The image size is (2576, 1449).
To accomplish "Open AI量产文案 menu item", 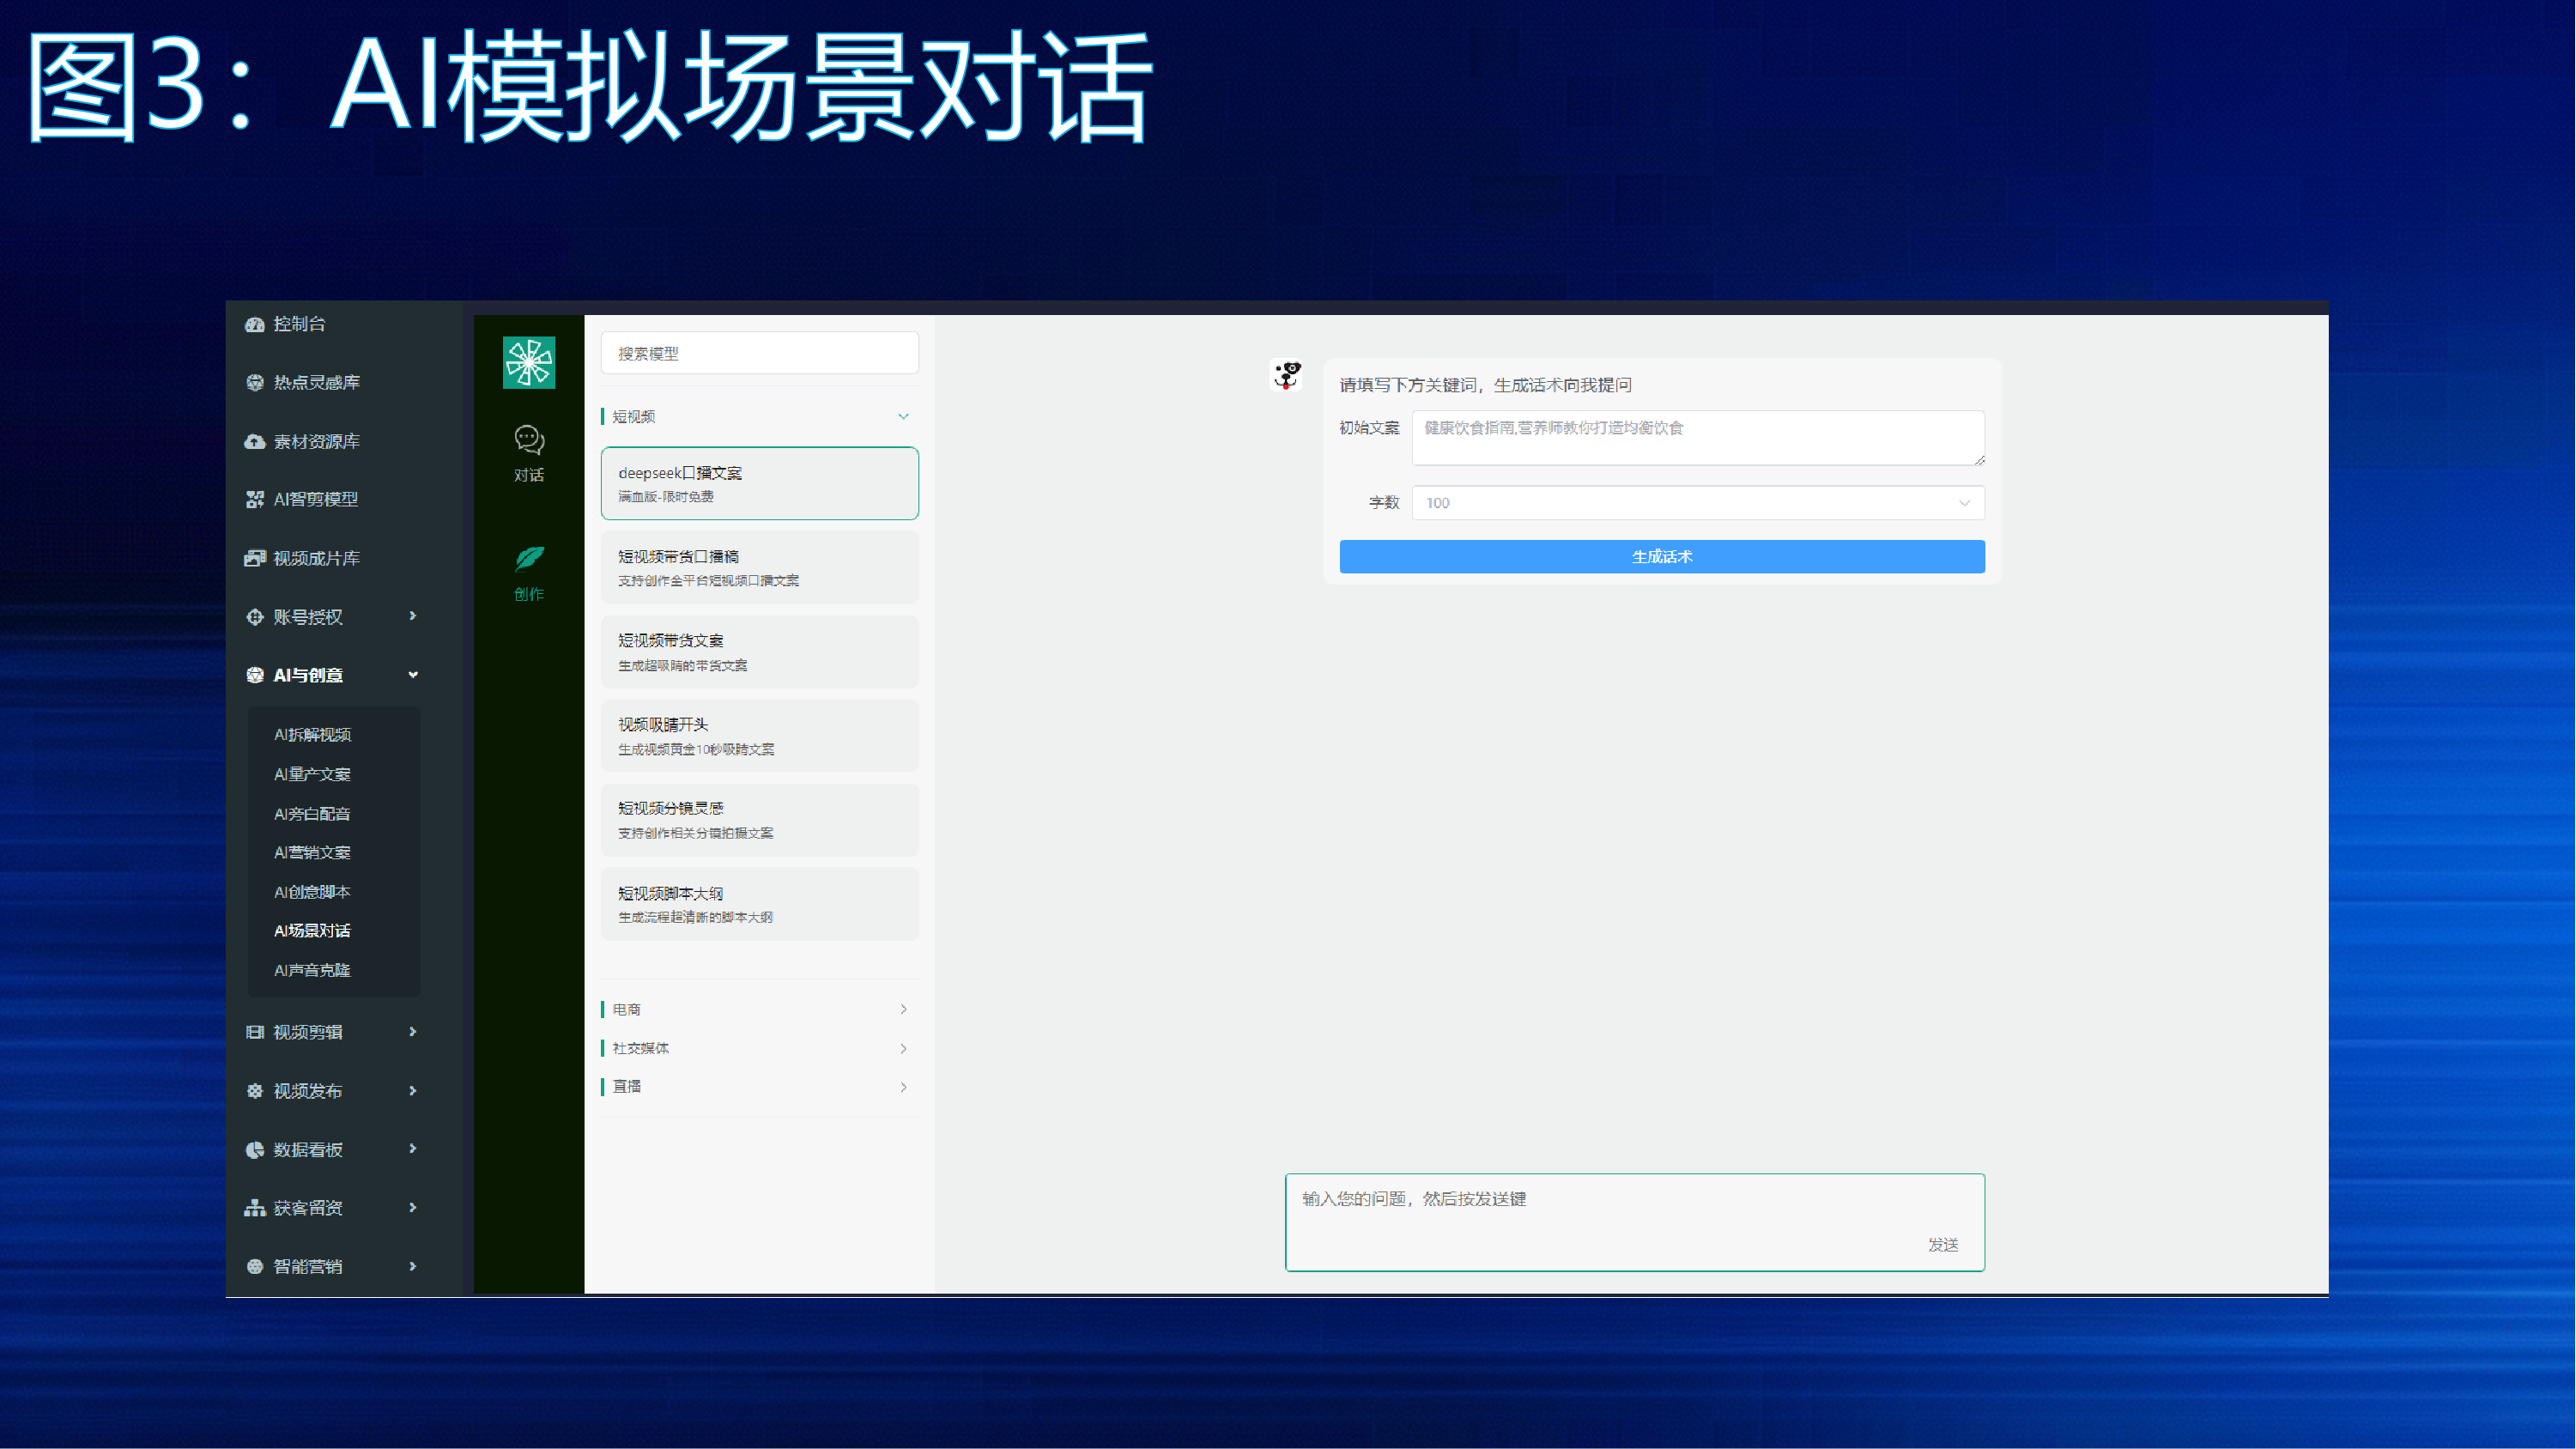I will (312, 774).
